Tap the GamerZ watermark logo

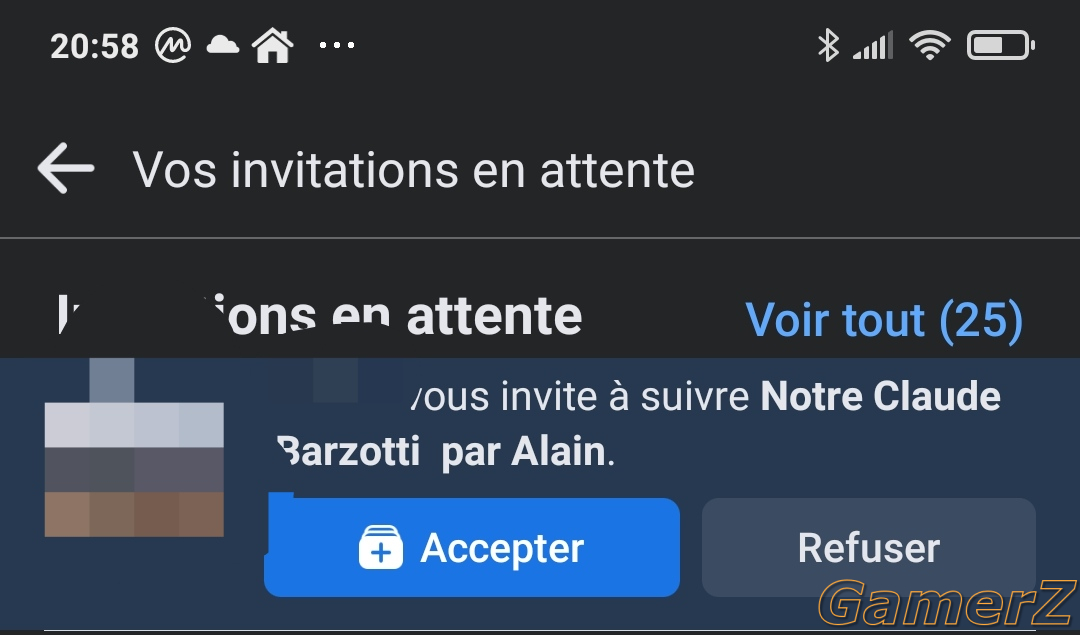[x=948, y=604]
